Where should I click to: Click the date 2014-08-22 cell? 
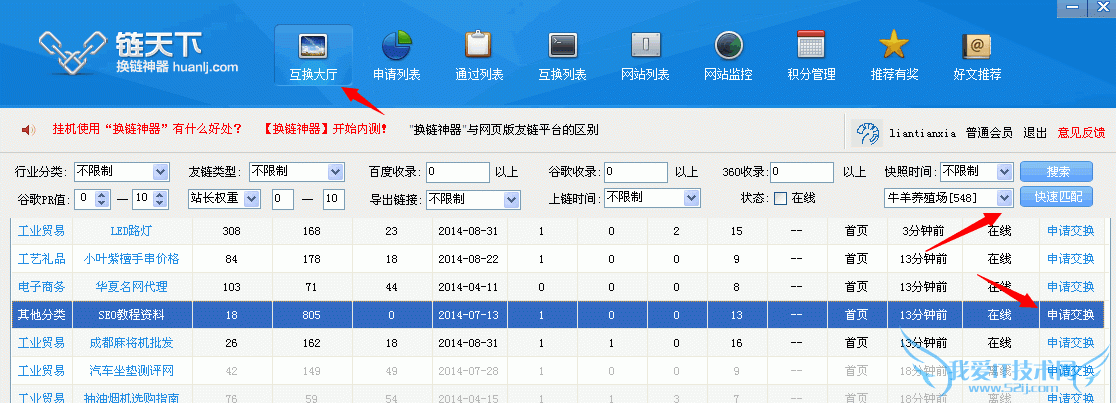click(468, 259)
